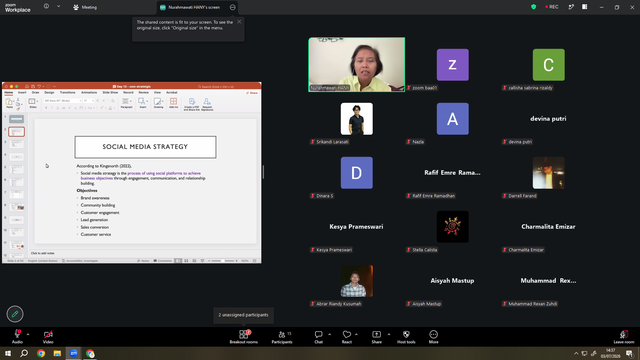Click Muhammad Rexan Zuhdi participant tile
The width and height of the screenshot is (640, 360).
click(x=548, y=281)
